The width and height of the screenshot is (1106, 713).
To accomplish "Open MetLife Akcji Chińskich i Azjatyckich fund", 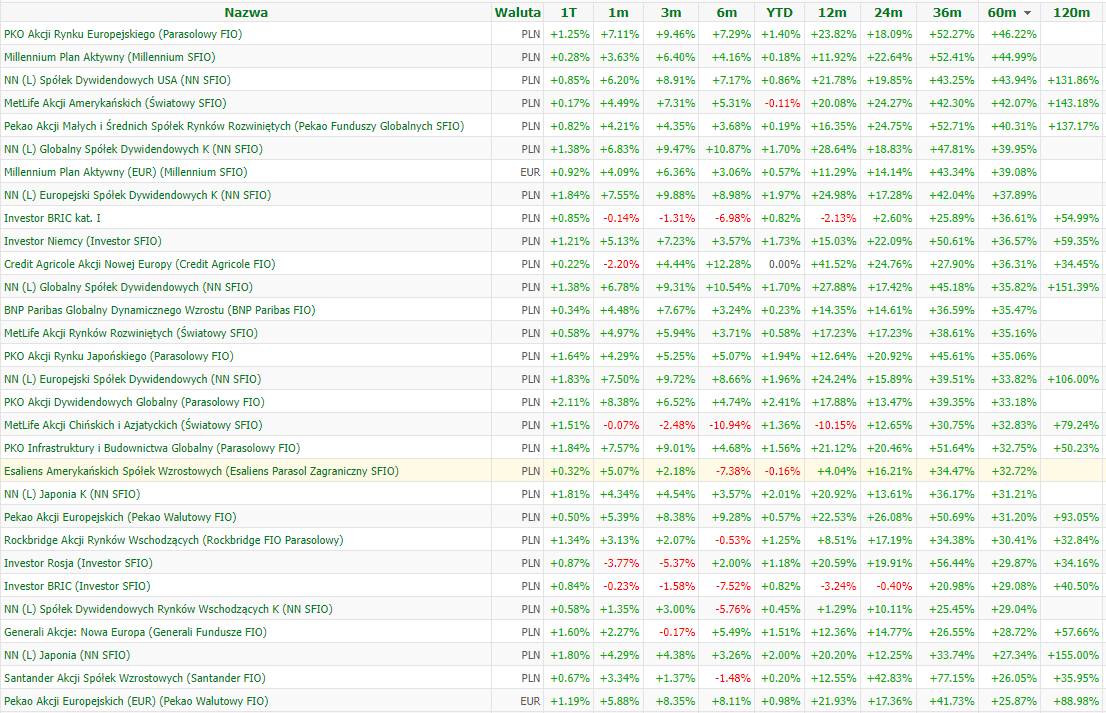I will tap(133, 425).
